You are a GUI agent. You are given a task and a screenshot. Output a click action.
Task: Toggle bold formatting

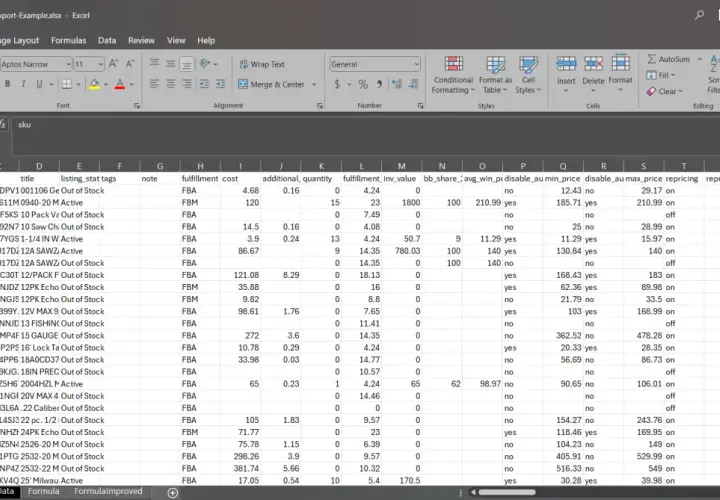click(7, 84)
